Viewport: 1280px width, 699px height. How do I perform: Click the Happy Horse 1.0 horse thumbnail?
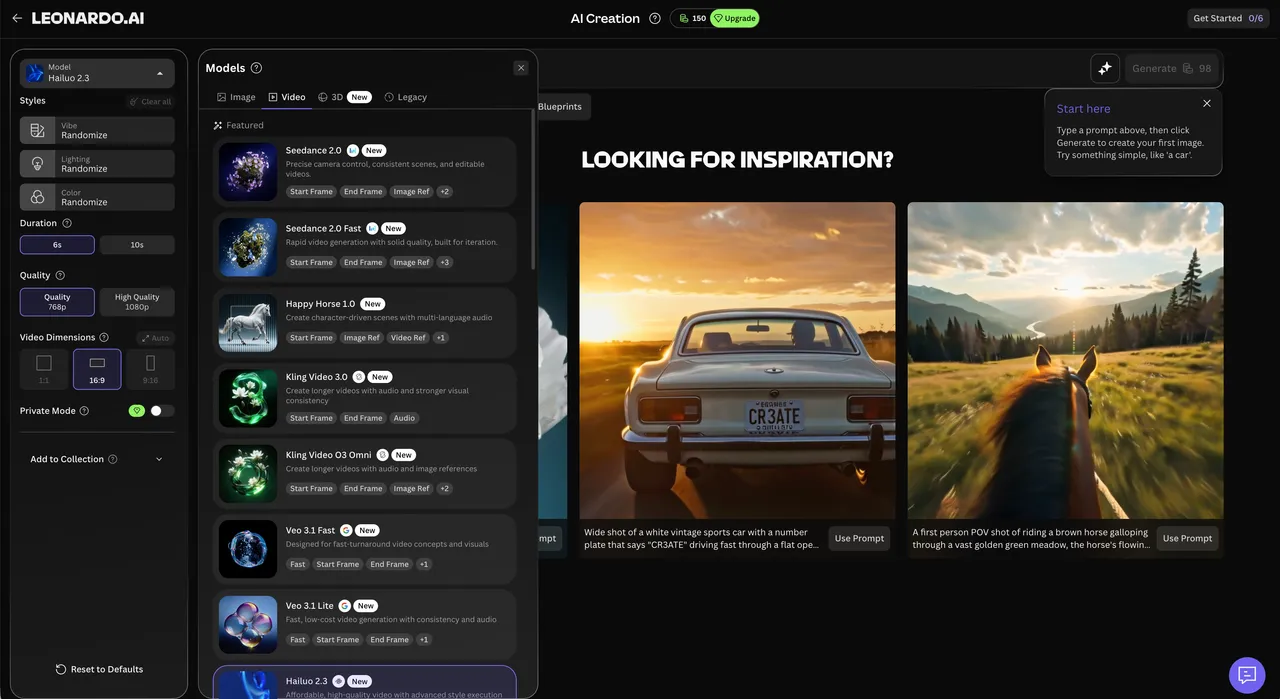point(248,323)
